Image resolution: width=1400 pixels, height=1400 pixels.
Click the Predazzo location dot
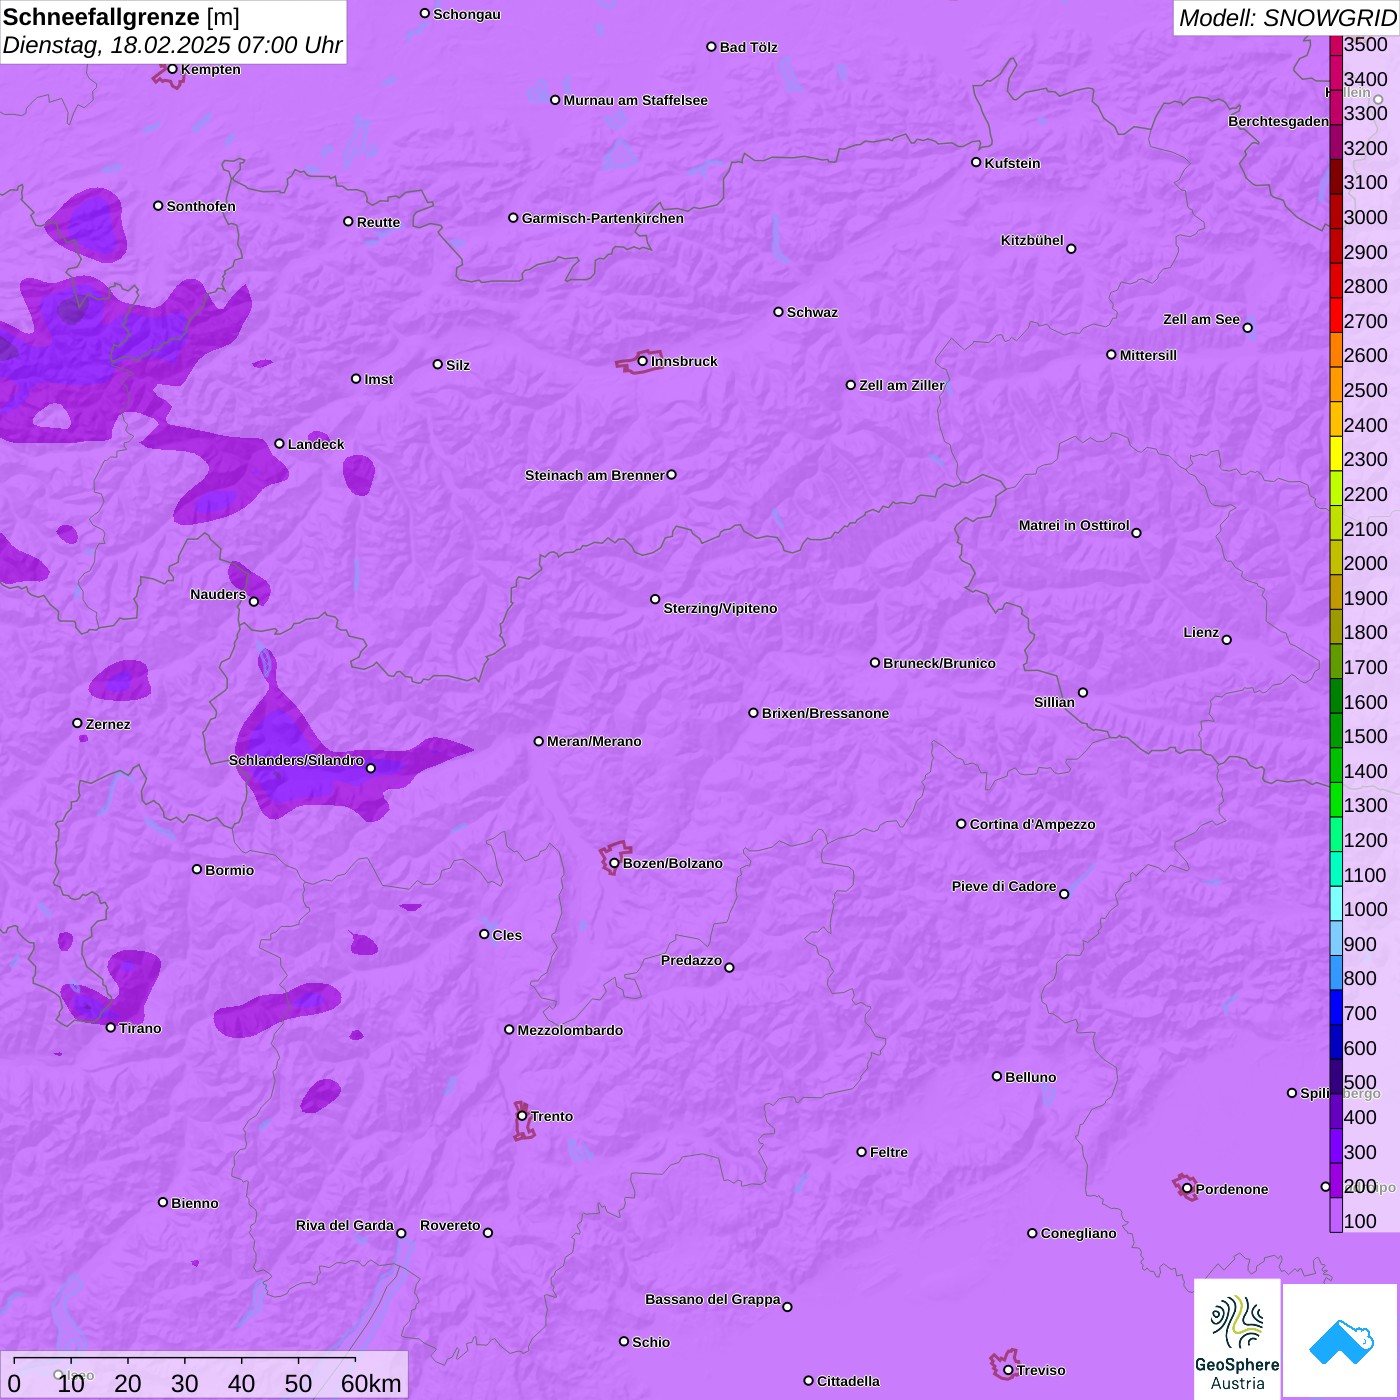pos(729,967)
